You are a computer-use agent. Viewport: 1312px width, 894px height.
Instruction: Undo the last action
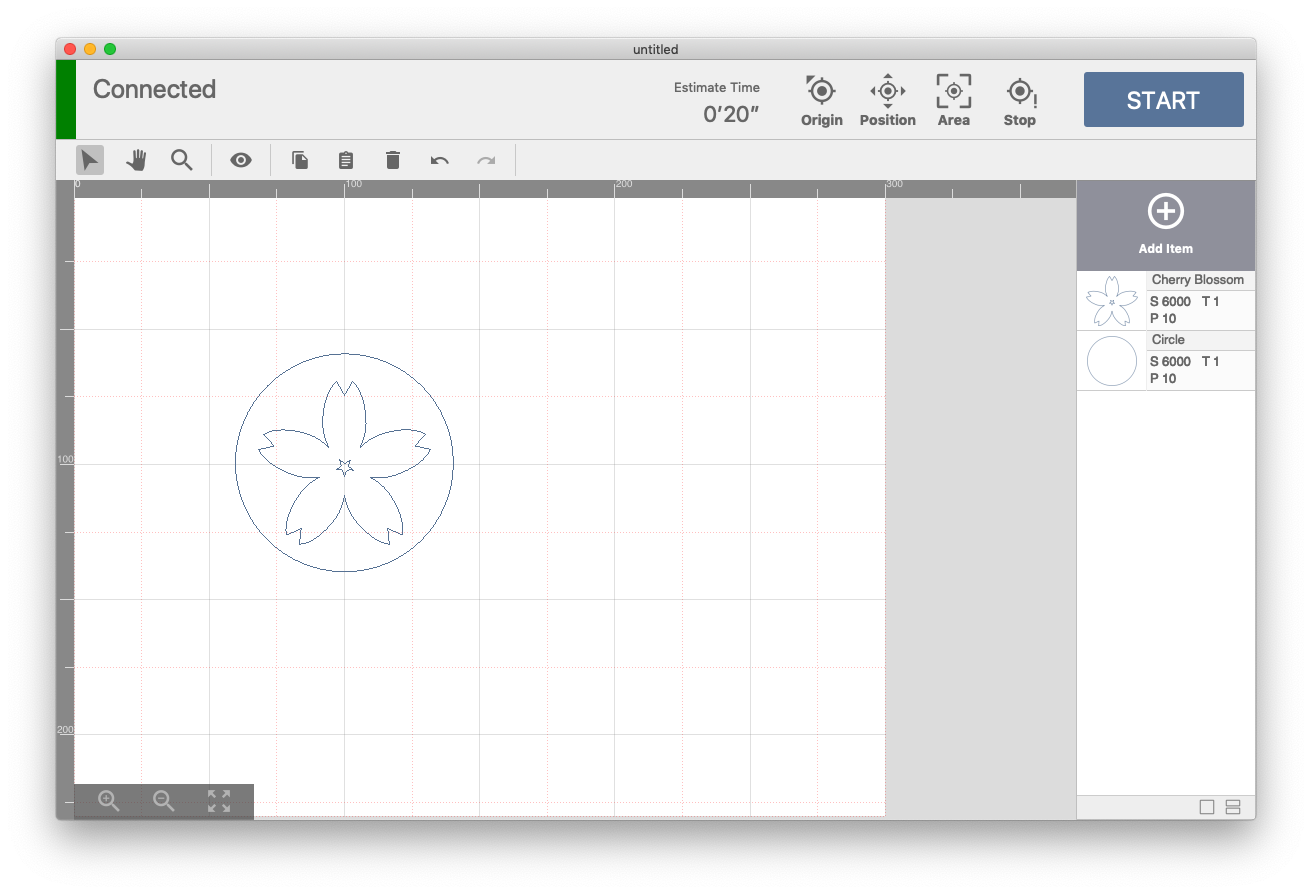(x=439, y=160)
